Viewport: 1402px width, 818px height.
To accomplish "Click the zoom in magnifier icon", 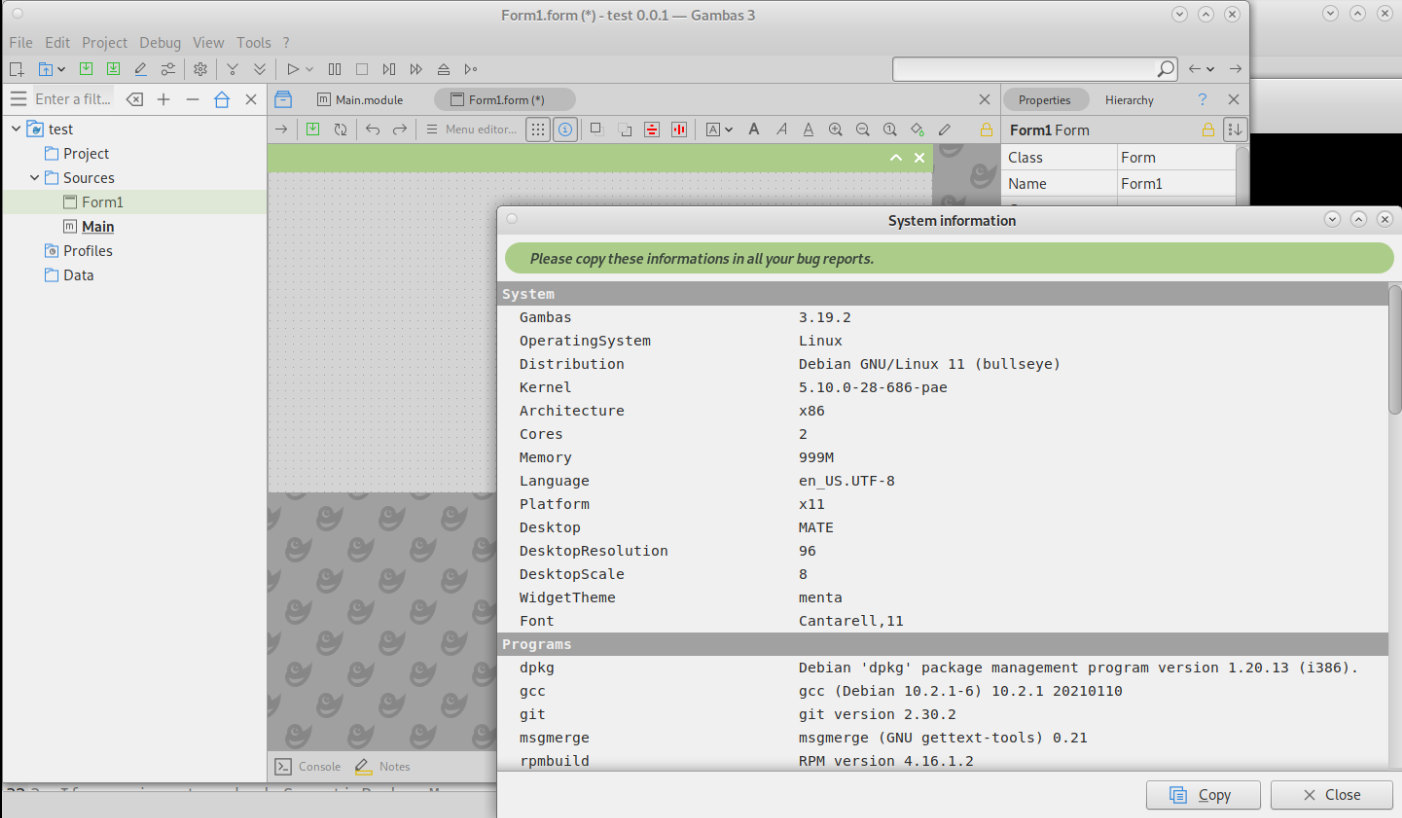I will pyautogui.click(x=835, y=129).
